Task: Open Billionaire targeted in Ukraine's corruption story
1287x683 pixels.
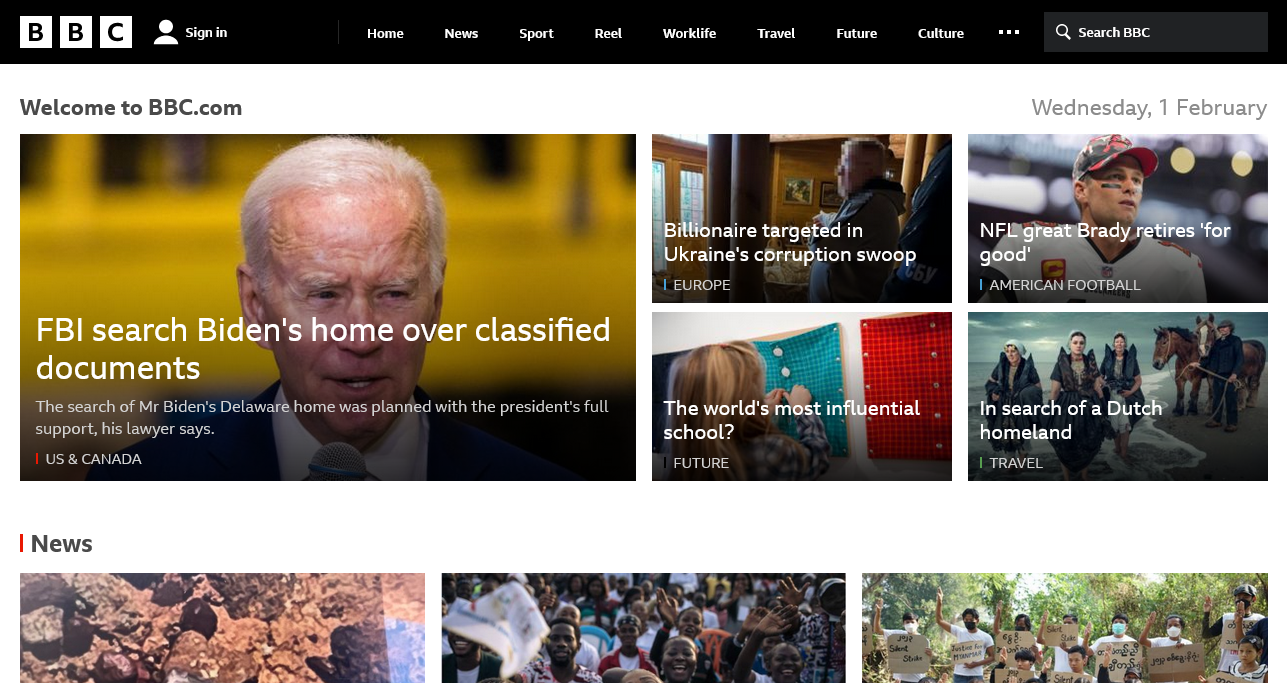Action: tap(790, 242)
